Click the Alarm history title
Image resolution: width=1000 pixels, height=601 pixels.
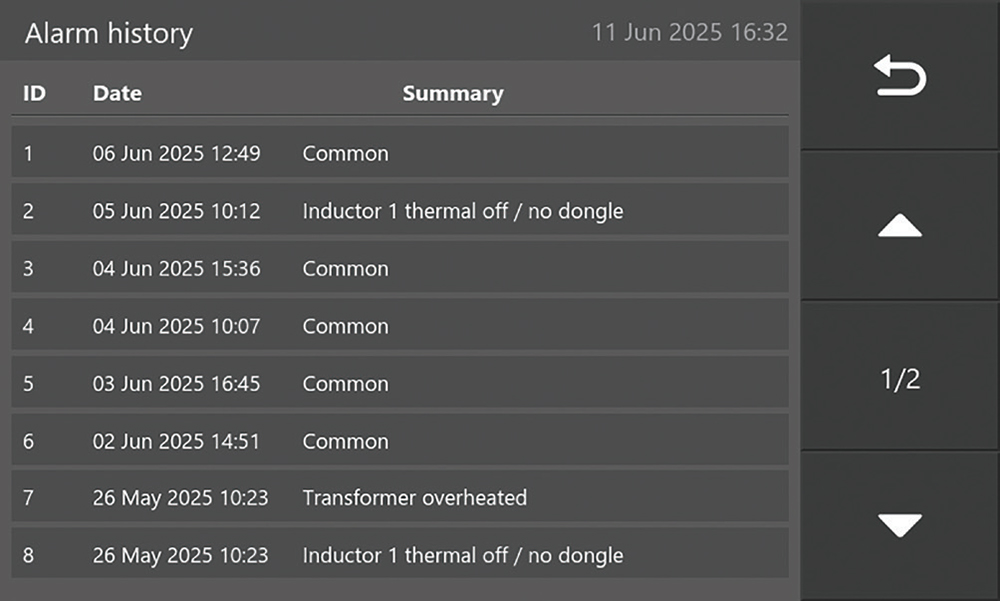coord(108,33)
